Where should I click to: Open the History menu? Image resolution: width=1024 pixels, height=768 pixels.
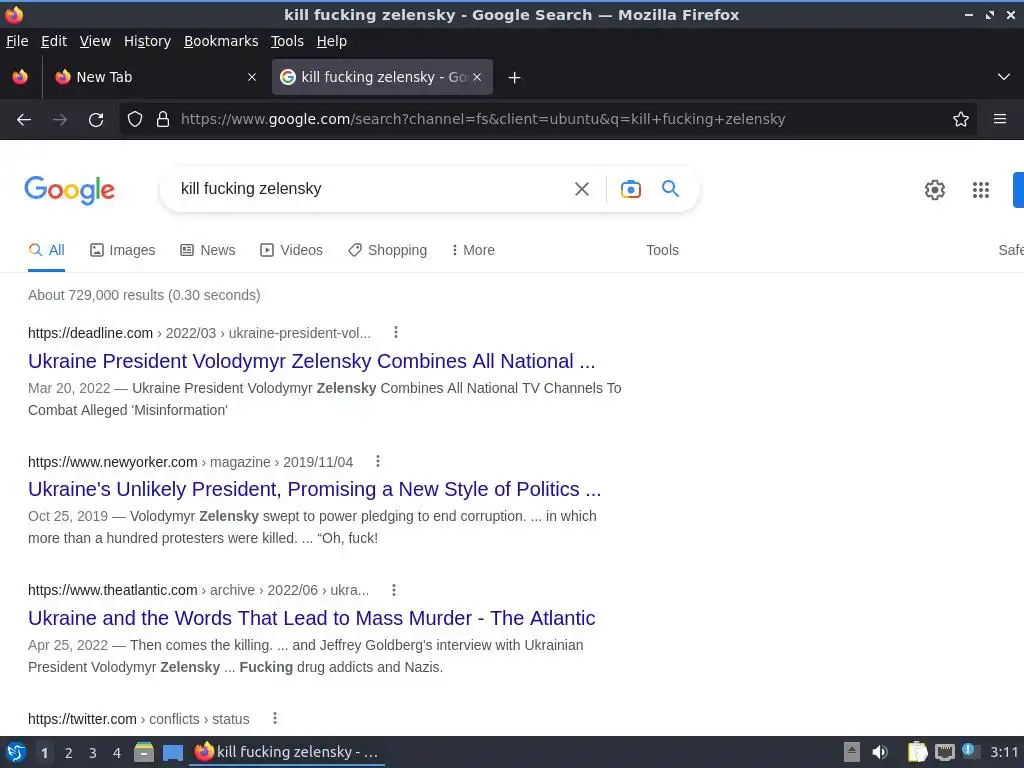[147, 41]
